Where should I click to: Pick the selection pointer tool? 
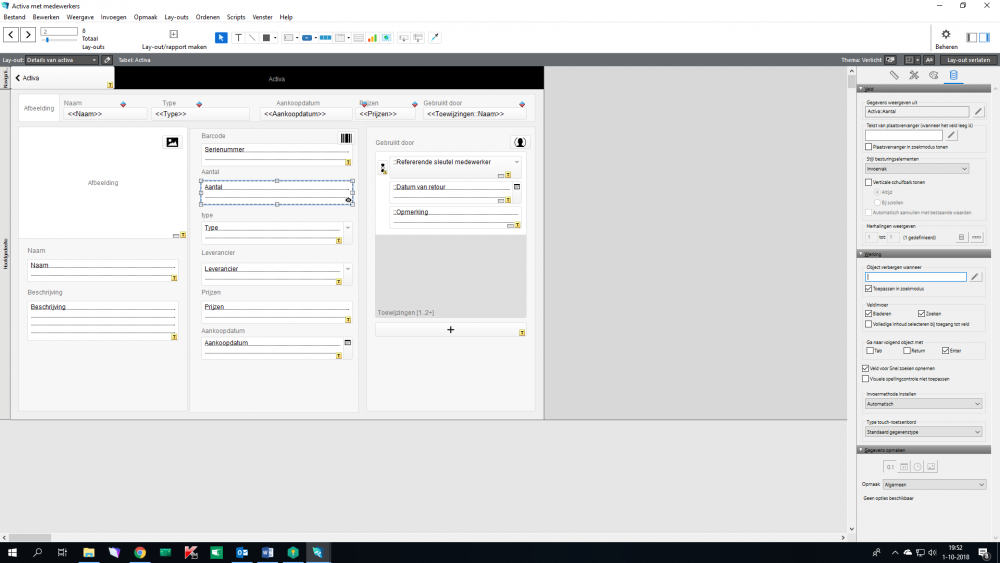pos(222,38)
